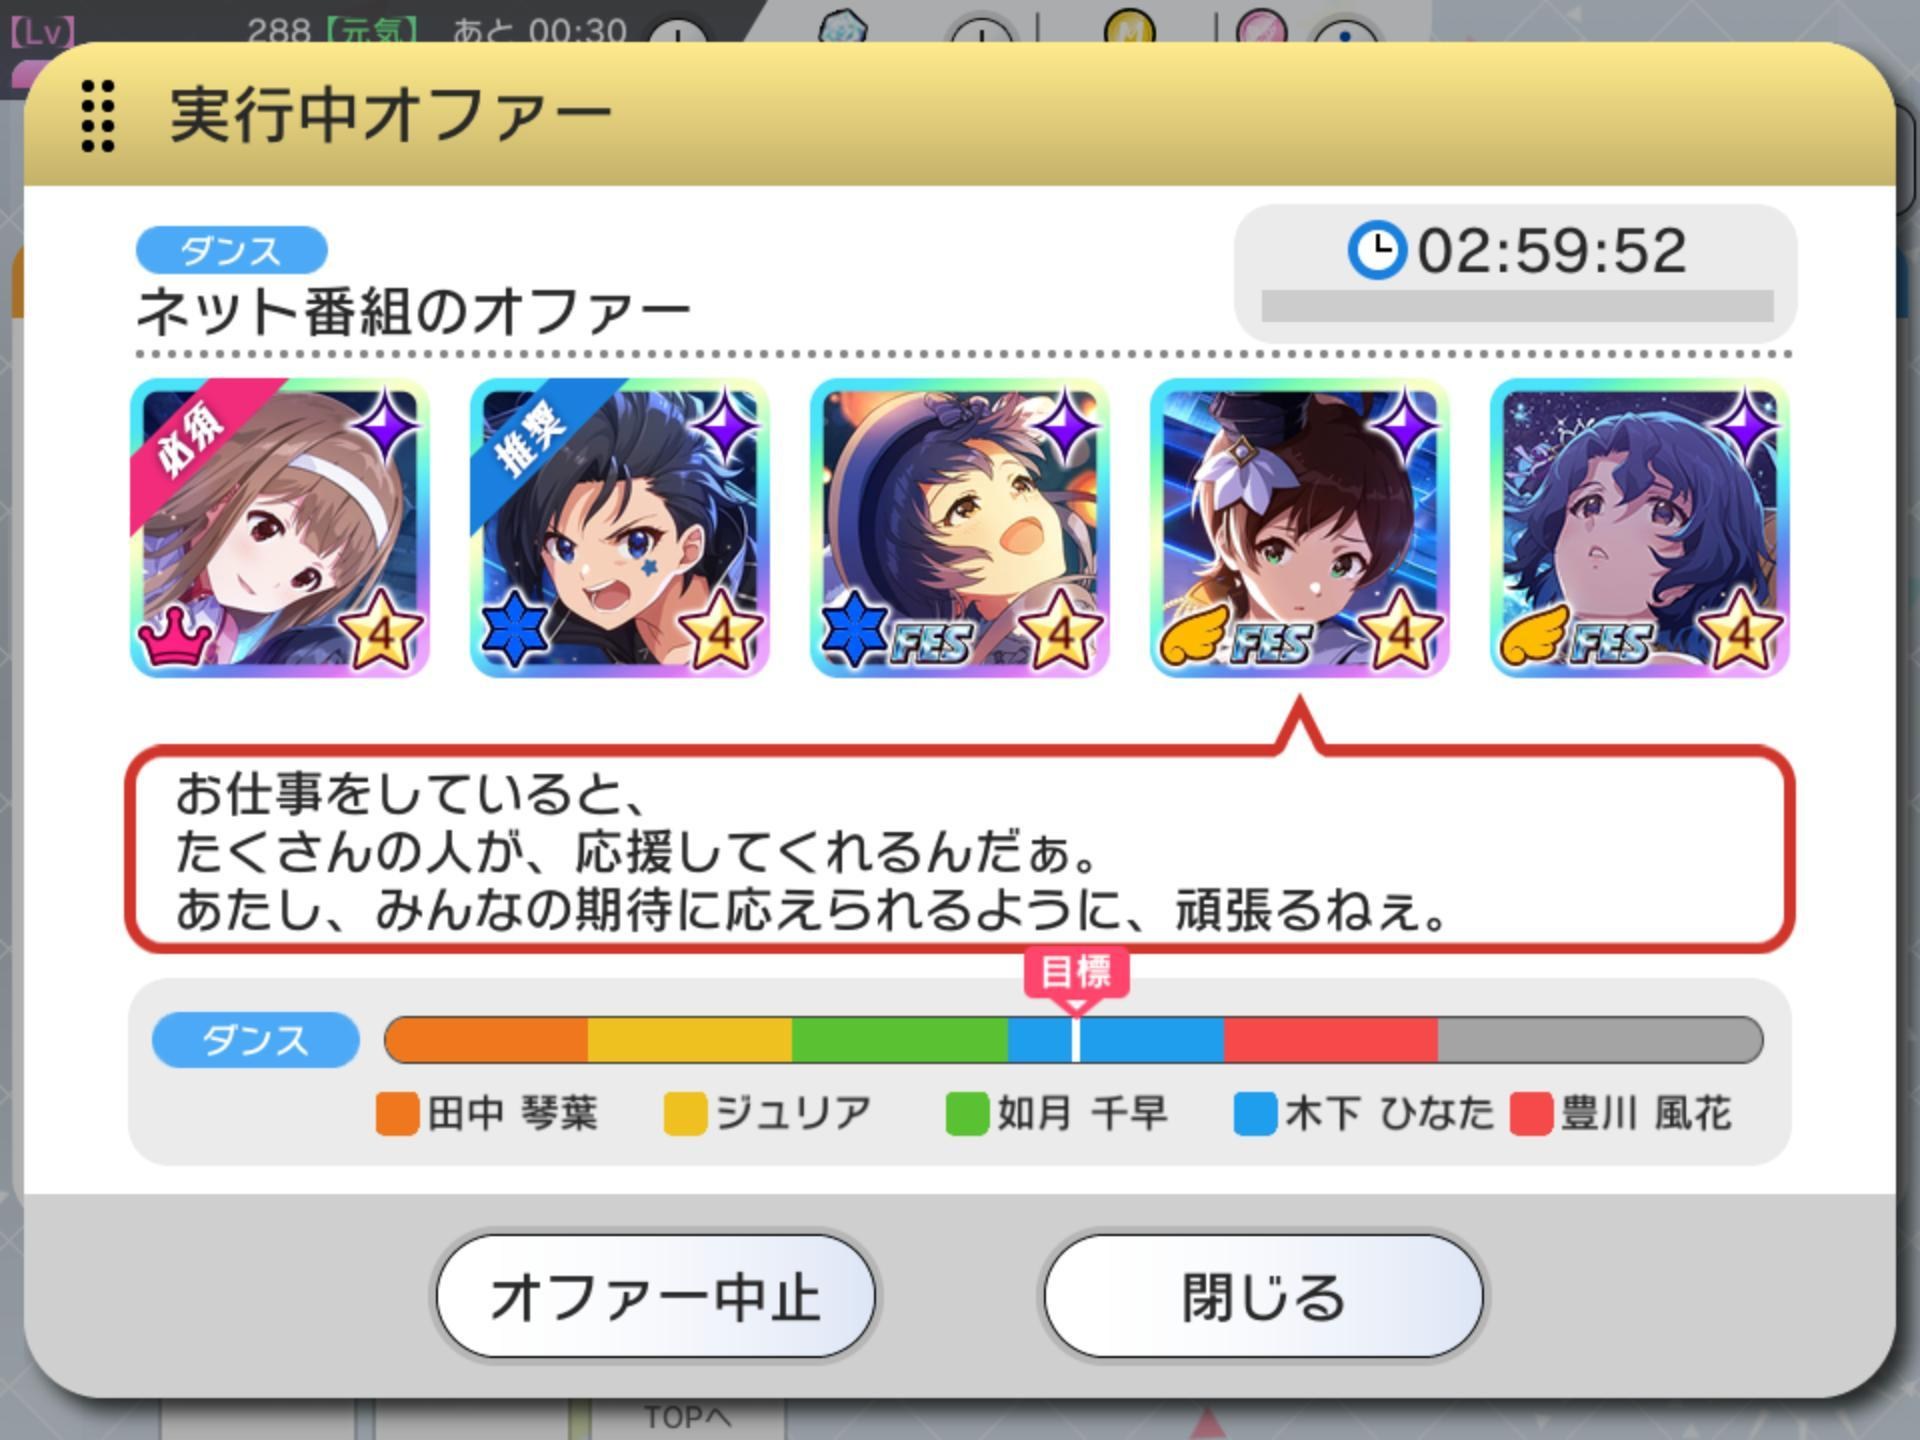Tap the green legend swatch for 如月 千早
This screenshot has height=1440, width=1920.
(967, 1114)
